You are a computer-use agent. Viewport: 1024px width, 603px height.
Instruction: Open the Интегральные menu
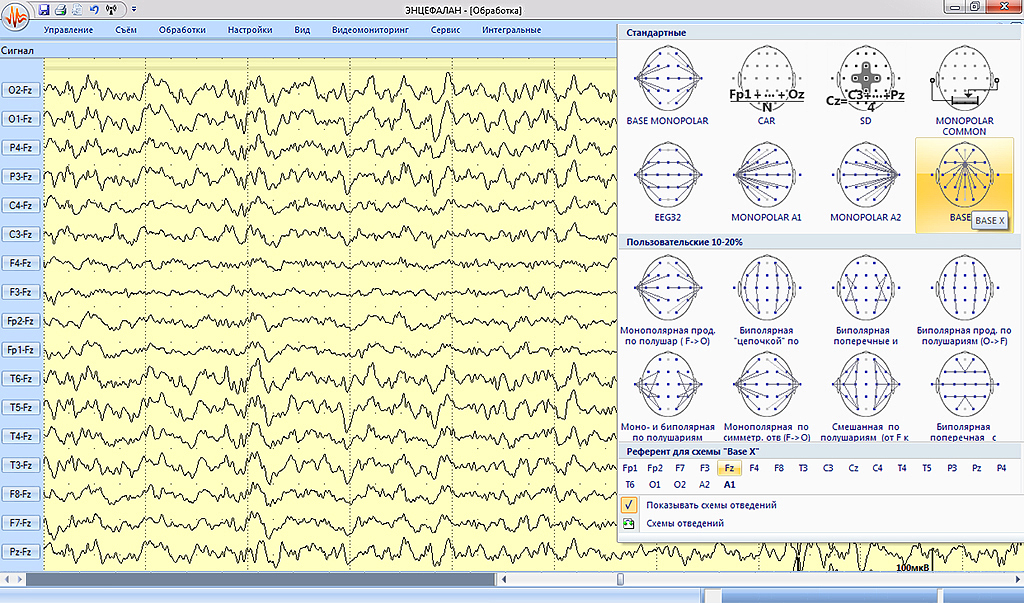511,29
